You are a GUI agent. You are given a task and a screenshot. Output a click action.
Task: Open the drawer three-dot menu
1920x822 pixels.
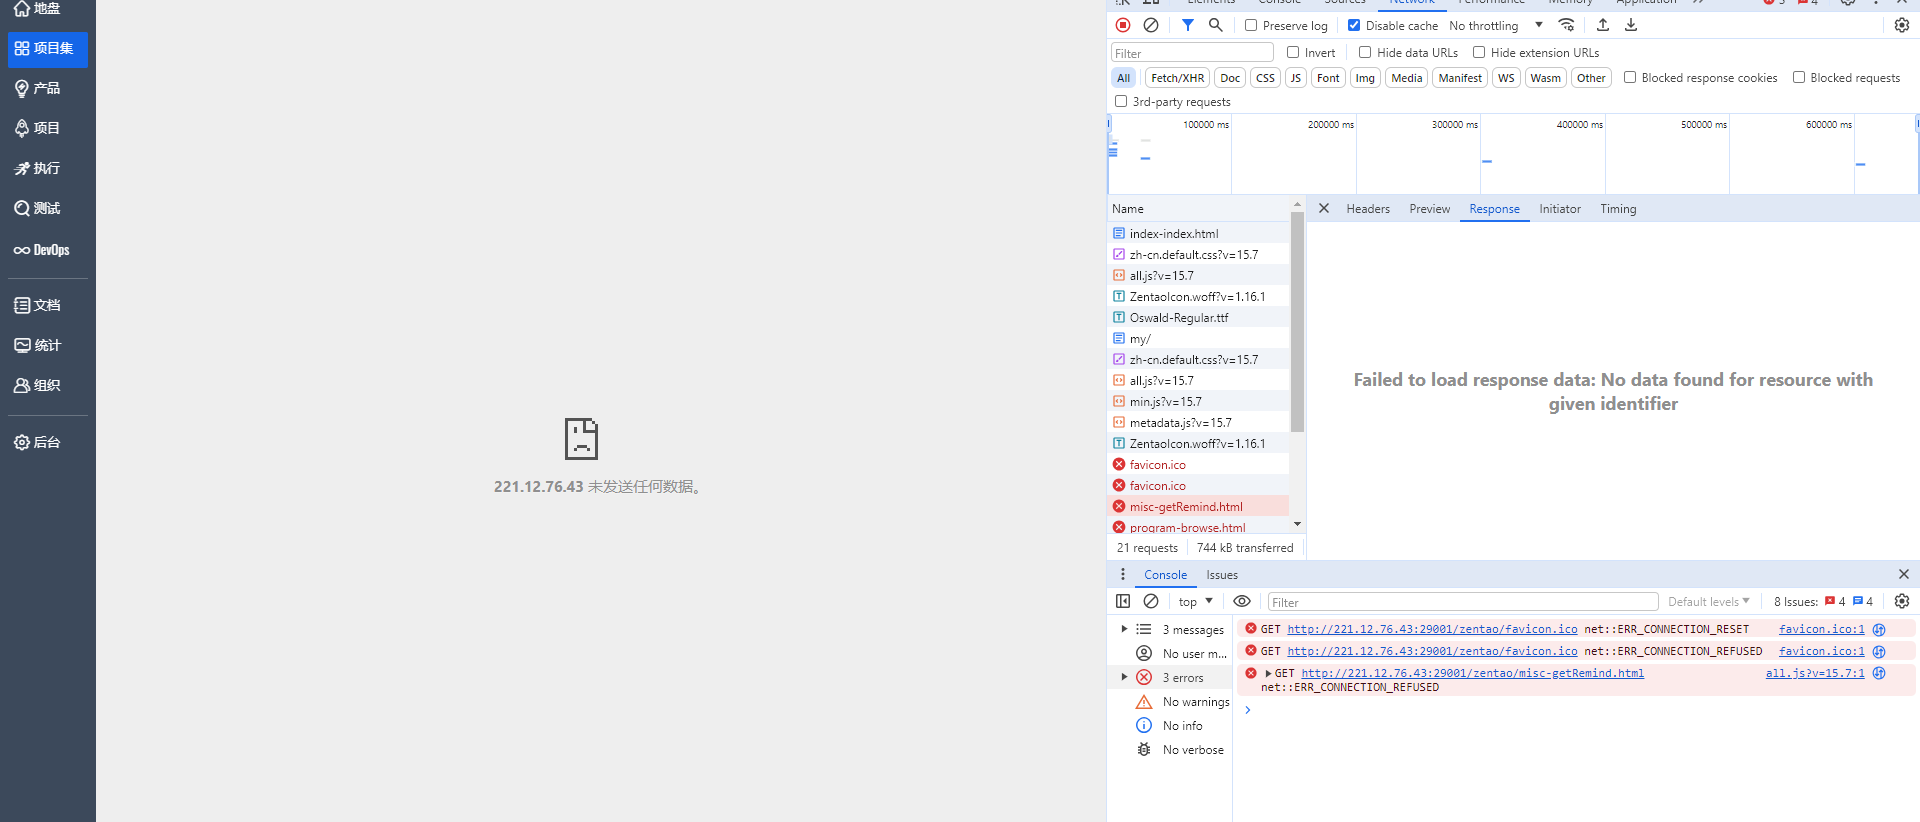tap(1123, 575)
